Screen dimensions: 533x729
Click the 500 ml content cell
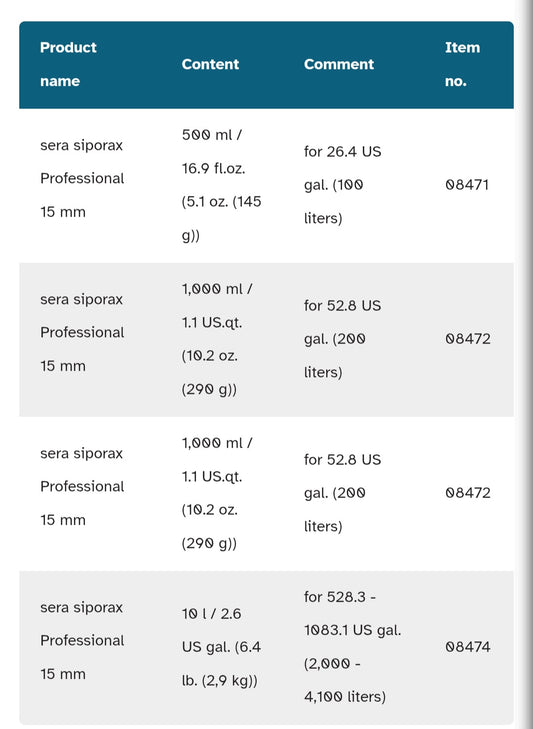(x=221, y=185)
